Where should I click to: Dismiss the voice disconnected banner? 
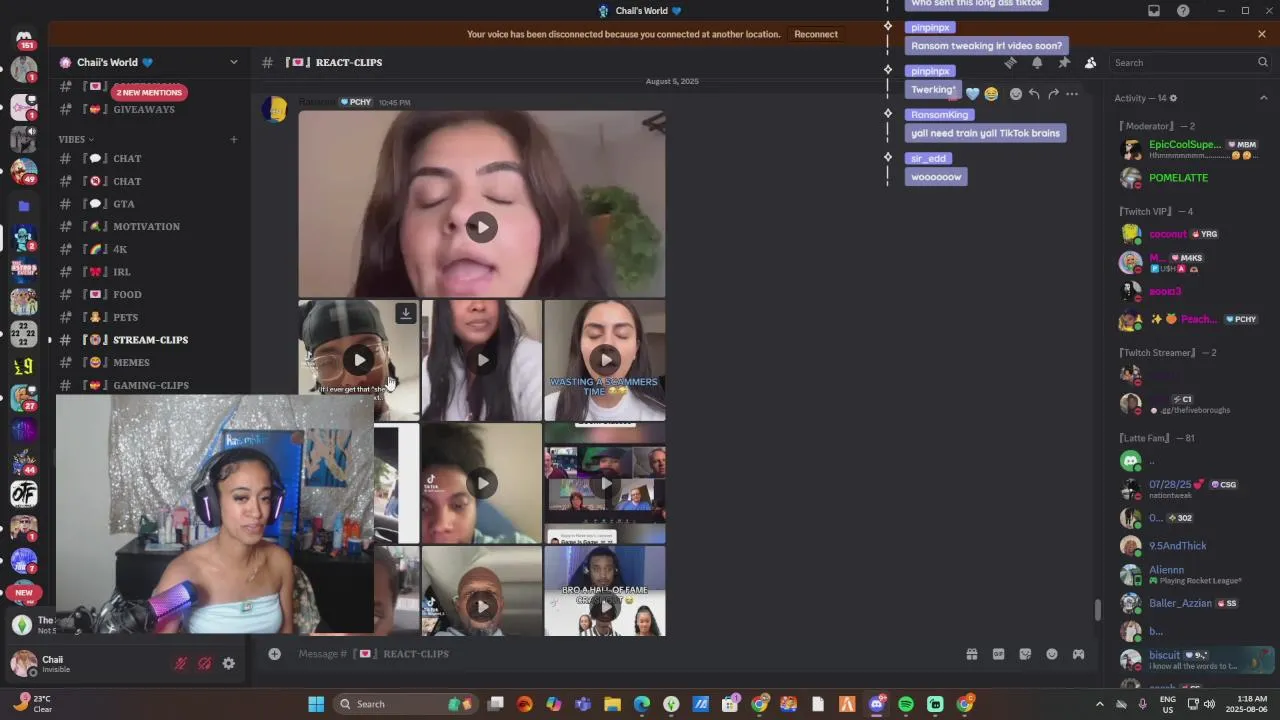(x=1262, y=34)
